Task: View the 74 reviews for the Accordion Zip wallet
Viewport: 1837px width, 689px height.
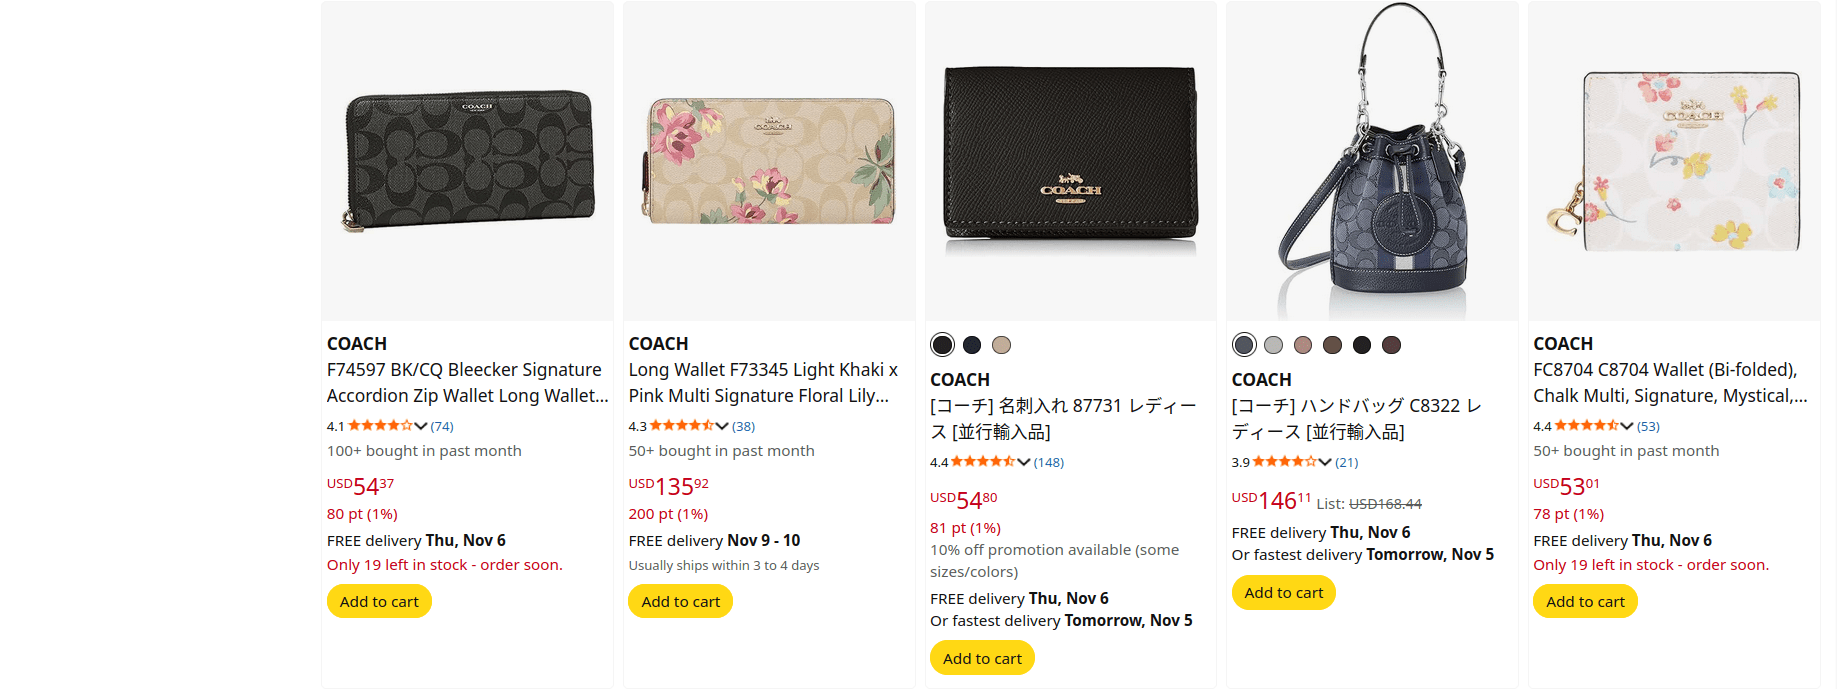Action: (x=442, y=426)
